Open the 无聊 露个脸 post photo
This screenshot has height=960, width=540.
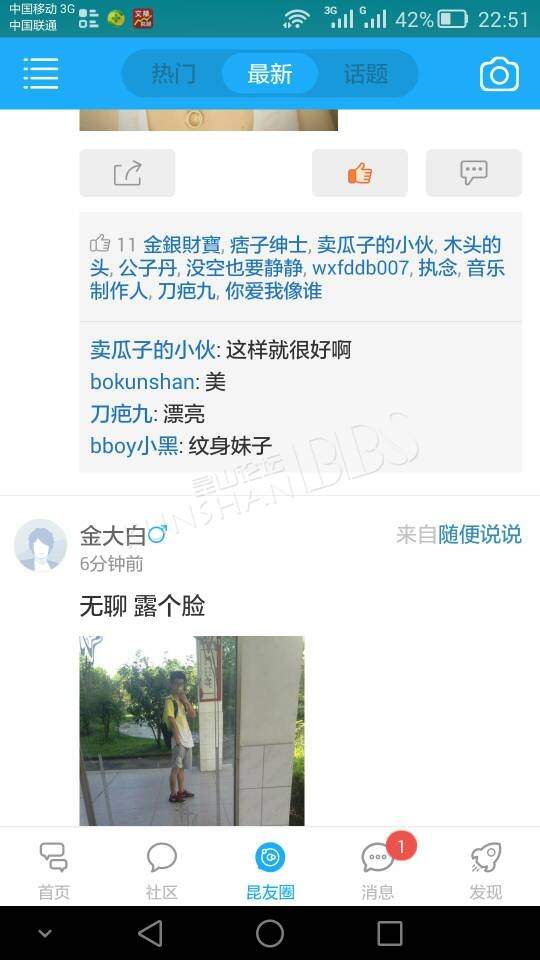[x=192, y=731]
